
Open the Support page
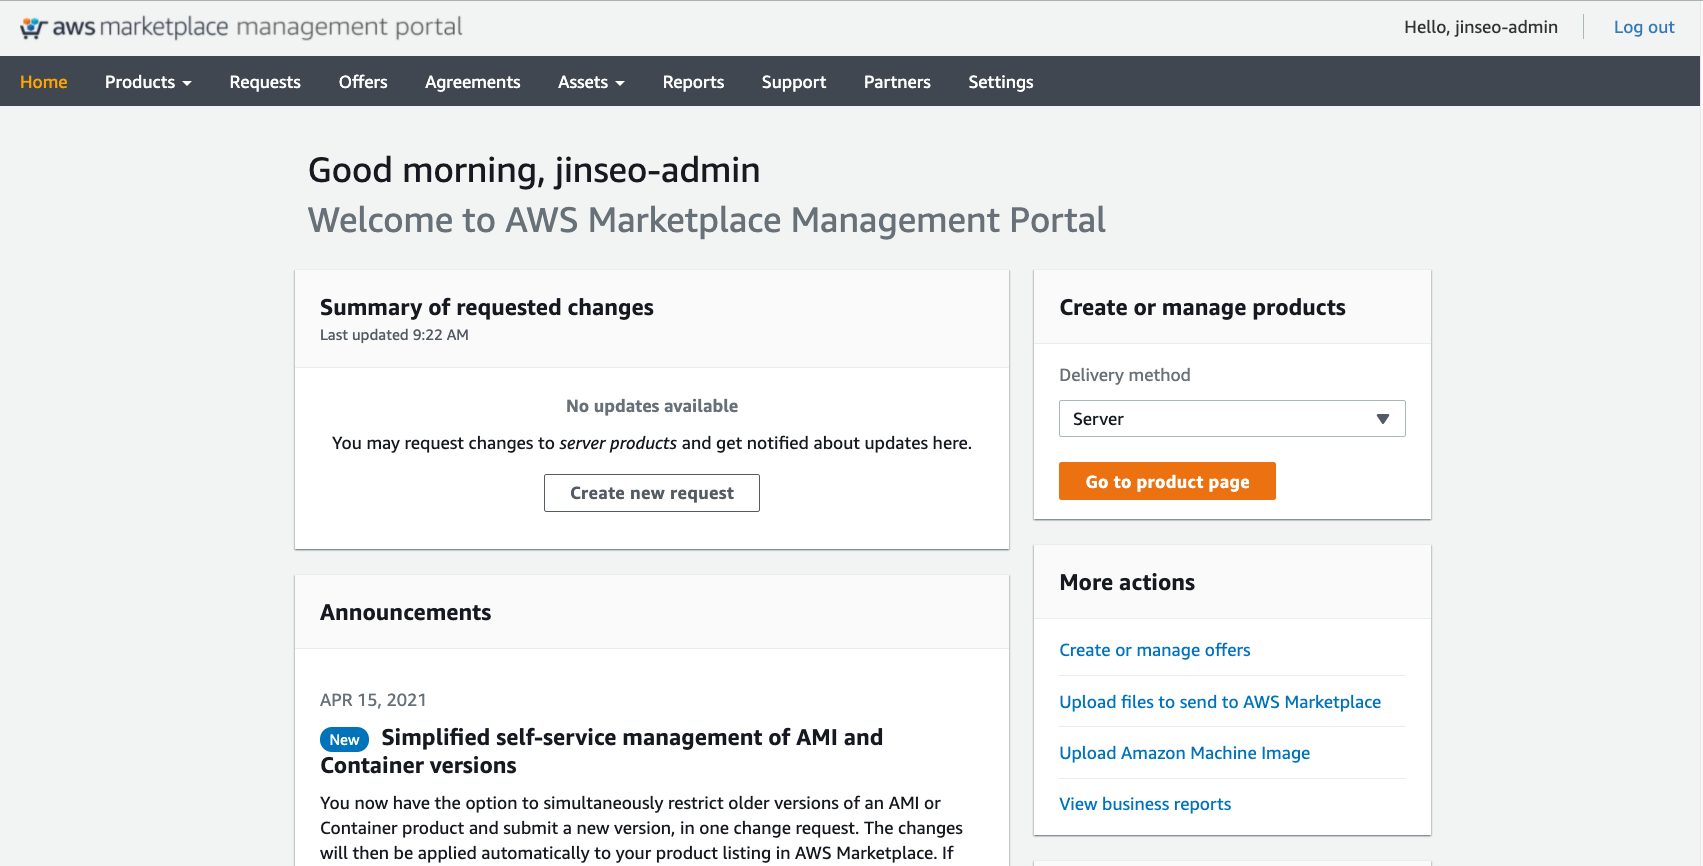point(794,82)
